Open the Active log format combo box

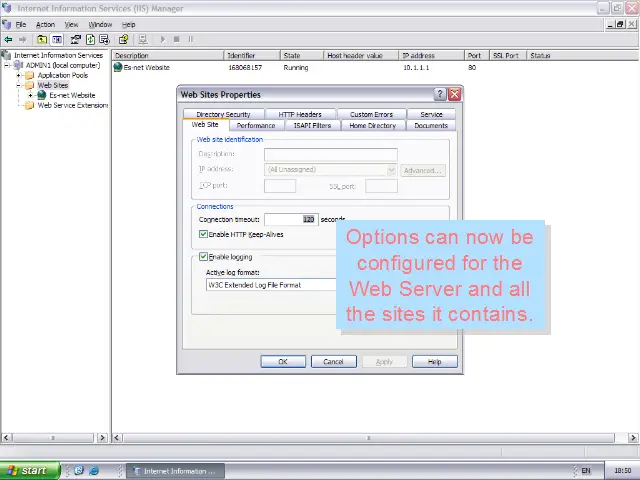tap(271, 285)
